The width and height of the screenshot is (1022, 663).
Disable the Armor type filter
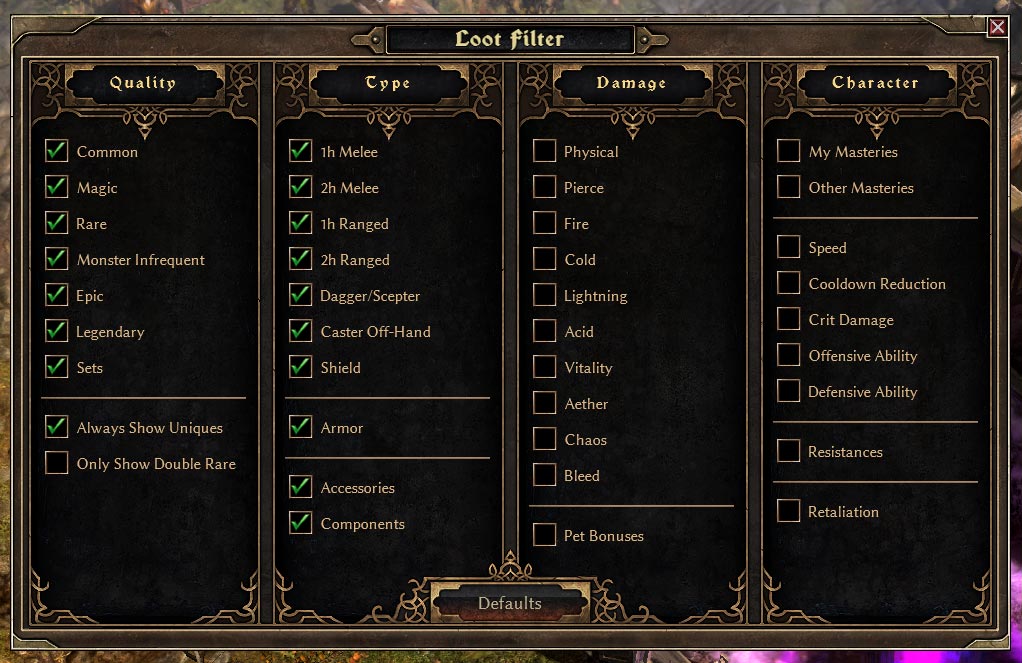pos(300,427)
